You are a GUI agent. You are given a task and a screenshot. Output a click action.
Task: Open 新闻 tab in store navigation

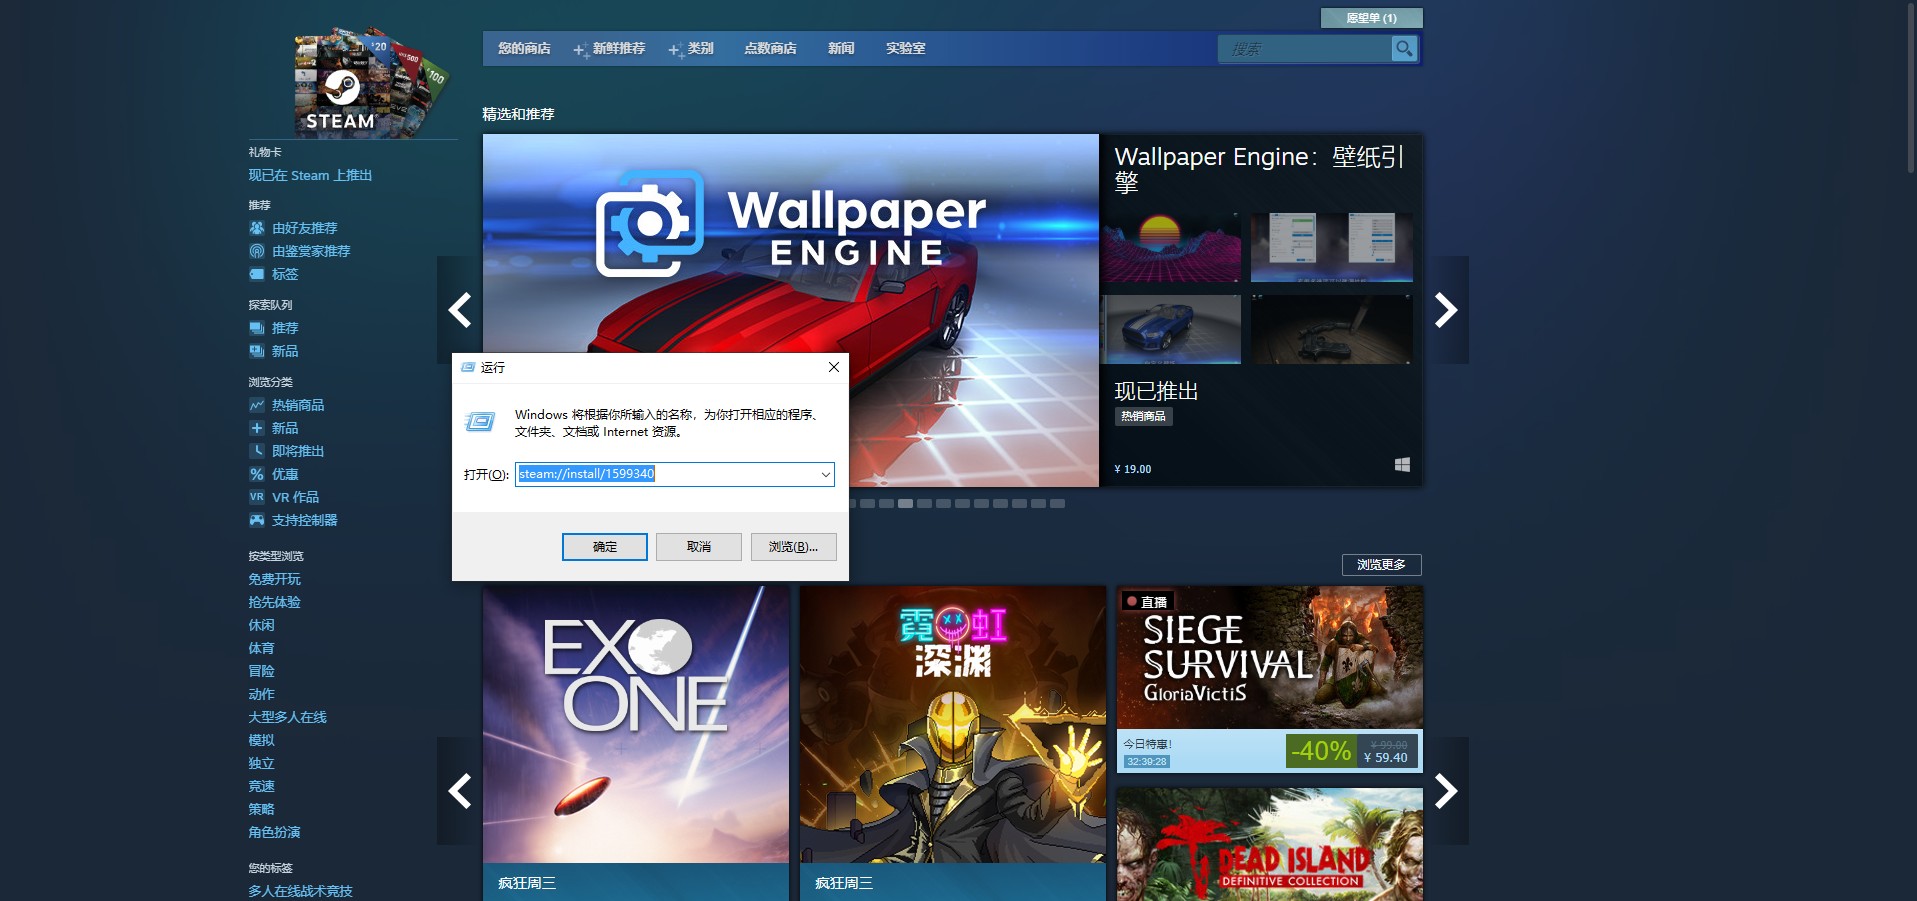click(x=841, y=48)
